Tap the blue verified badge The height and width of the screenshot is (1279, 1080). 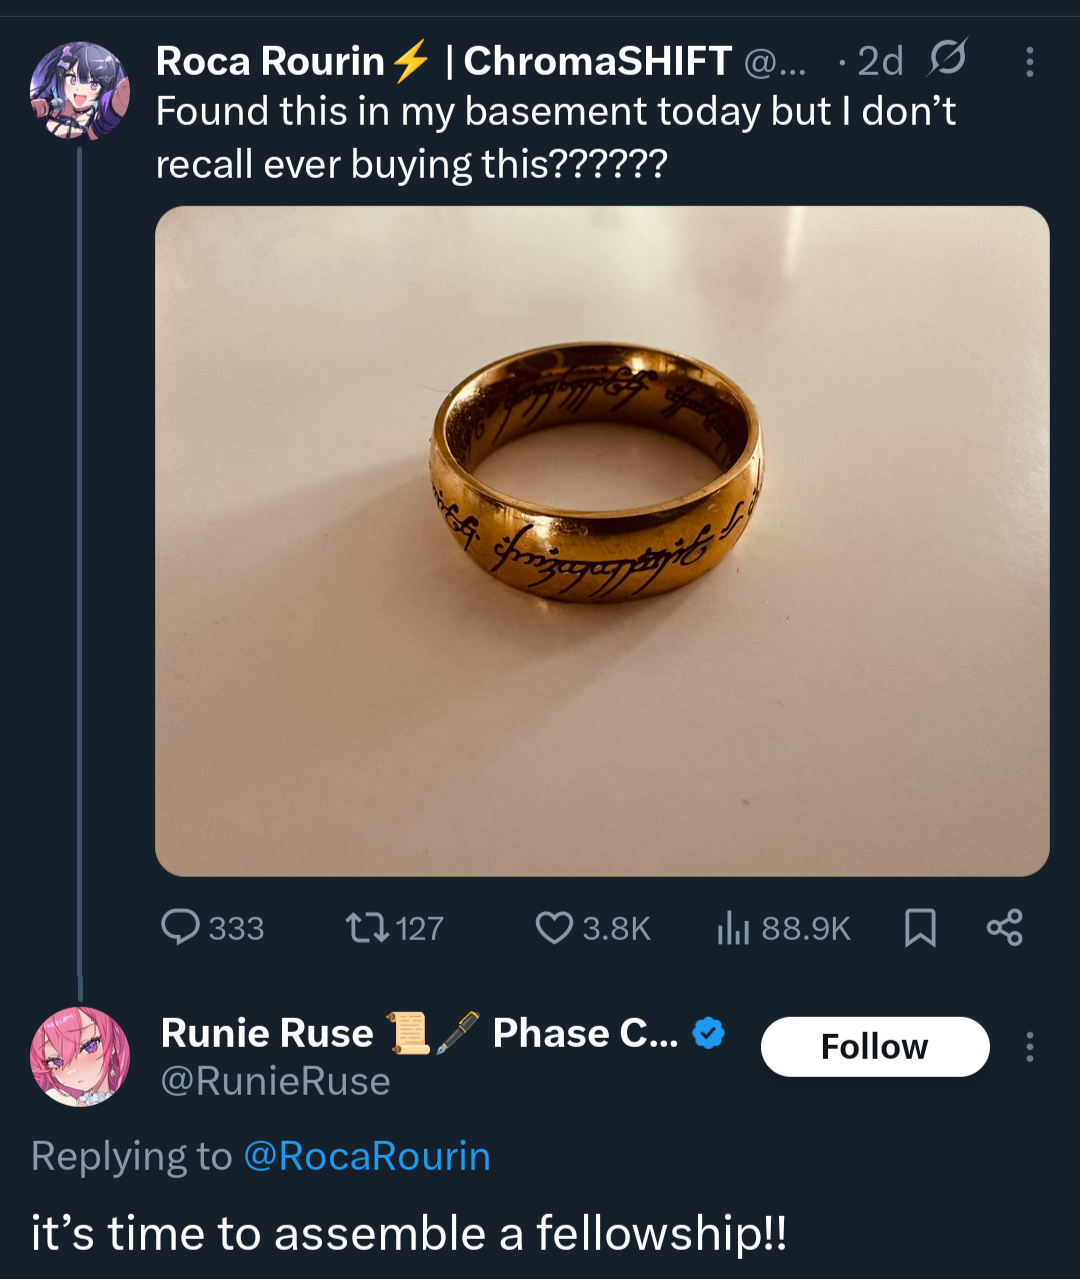pyautogui.click(x=708, y=1033)
